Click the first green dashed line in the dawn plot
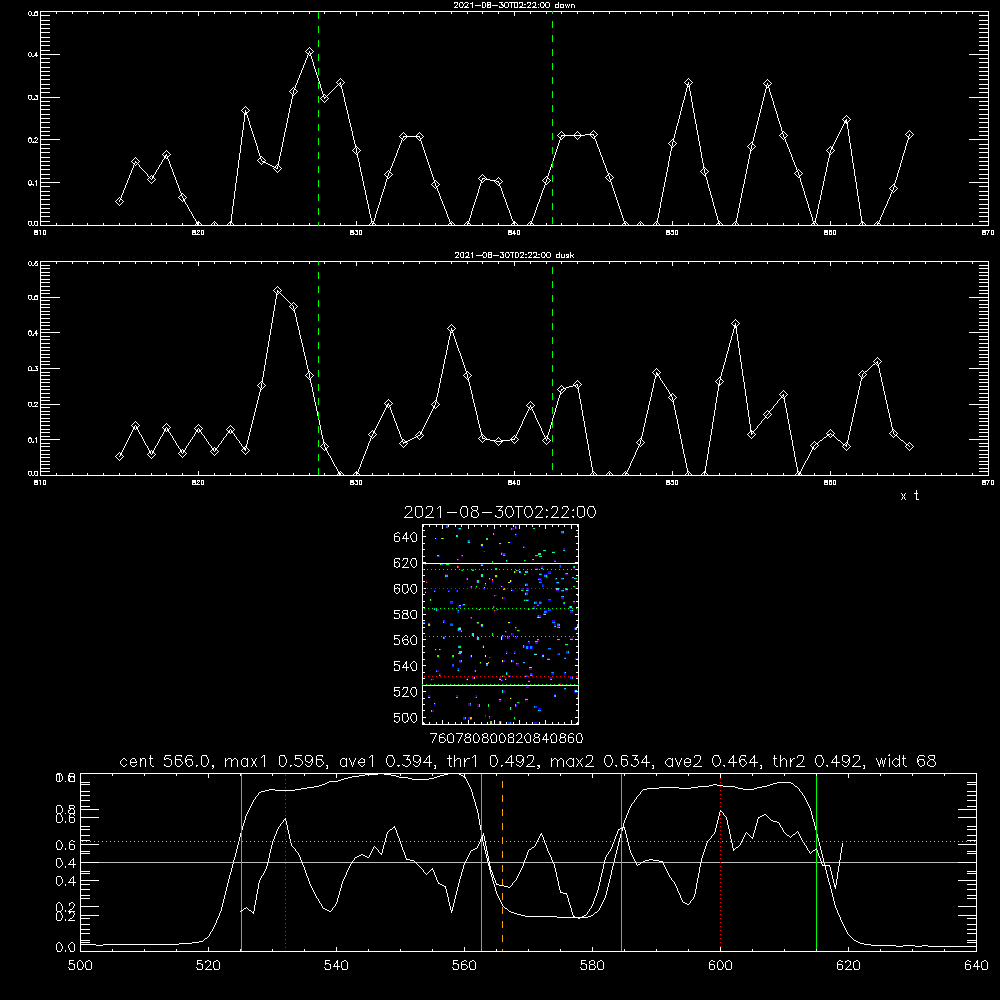The height and width of the screenshot is (1000, 1000). 318,118
